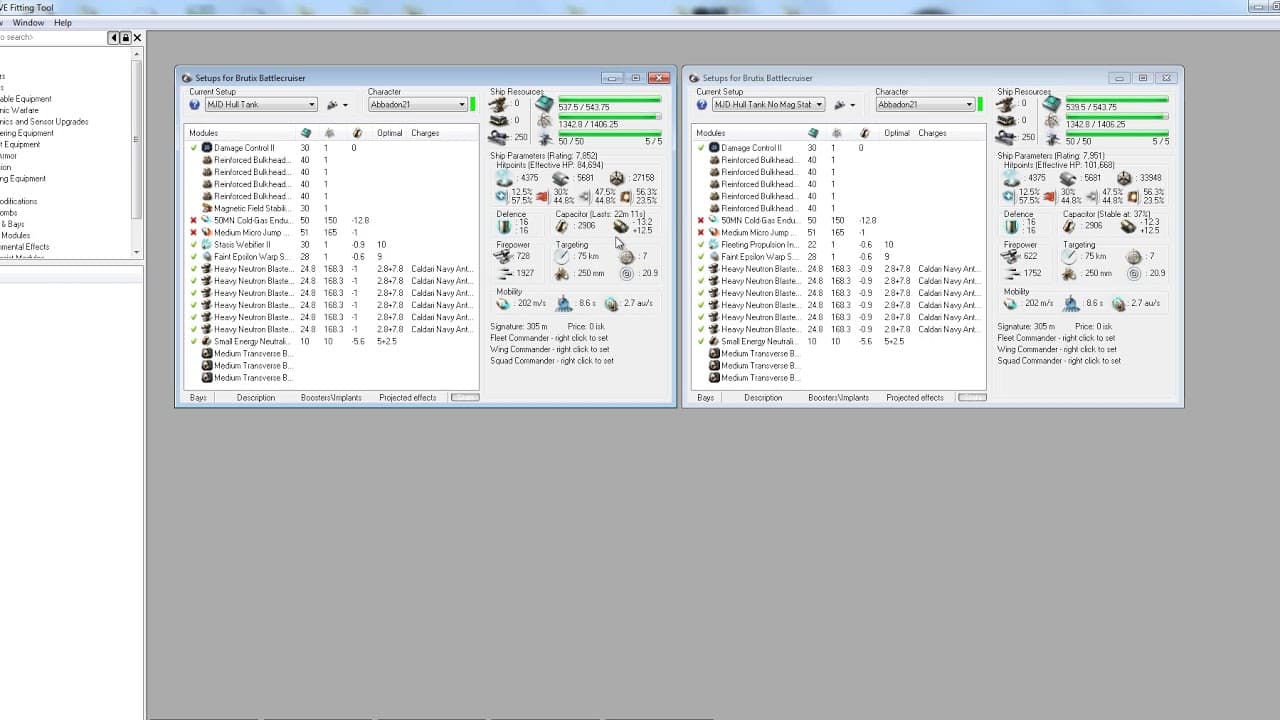
Task: Toggle Damage Control II checkmark in No Mag Stat window
Action: (x=701, y=148)
